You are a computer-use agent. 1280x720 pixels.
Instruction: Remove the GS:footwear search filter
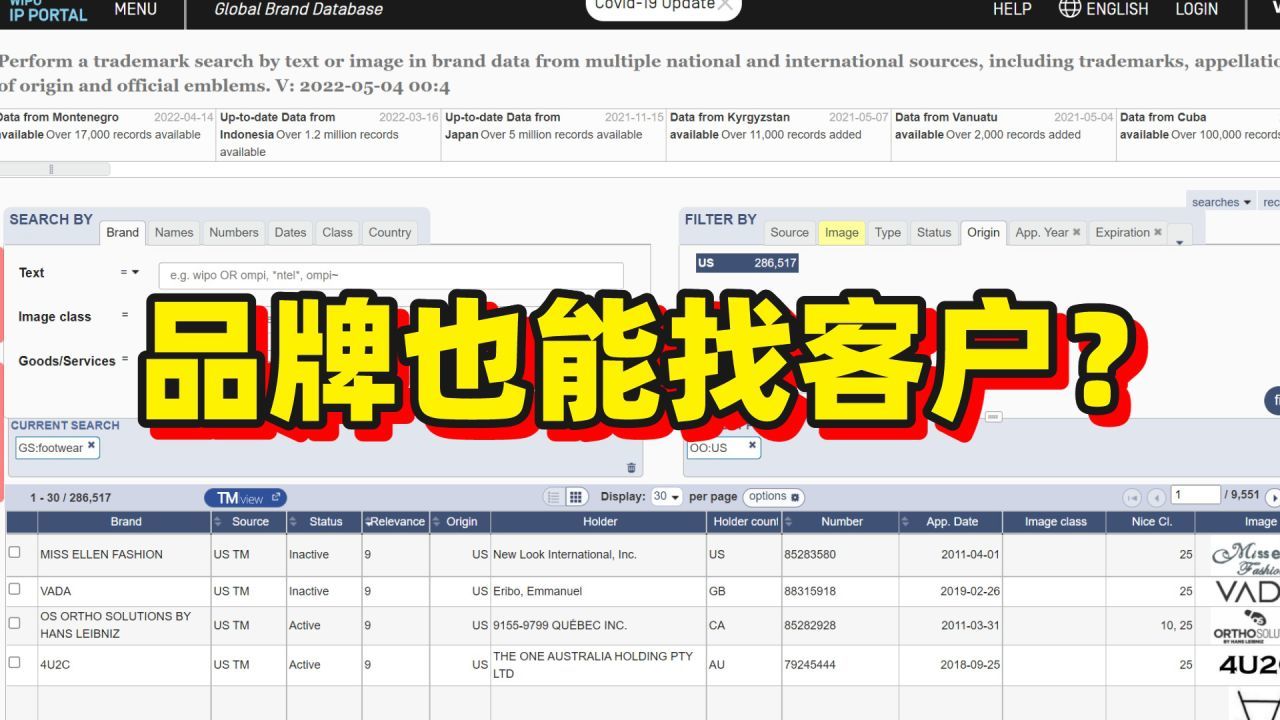91,446
